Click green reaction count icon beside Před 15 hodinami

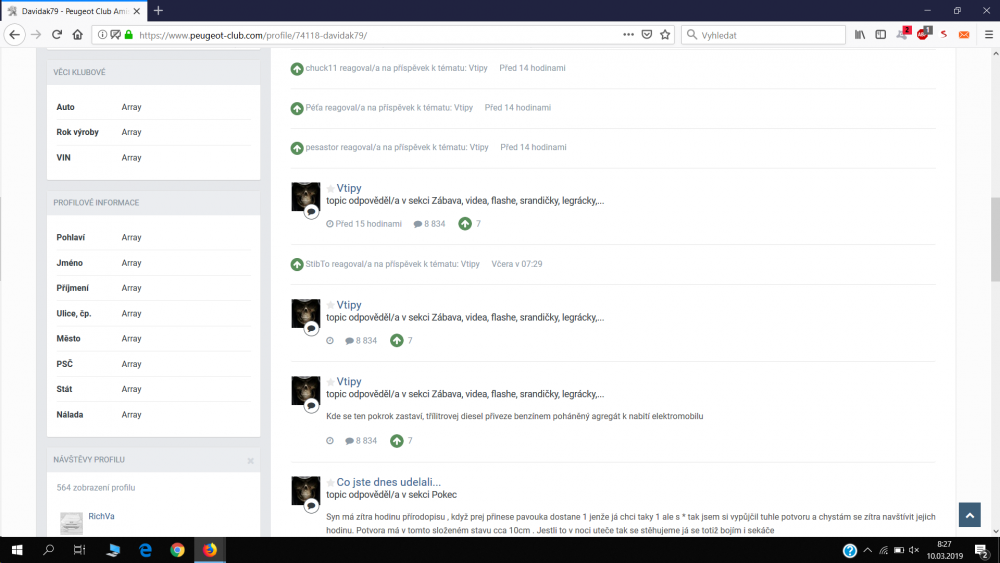pos(465,224)
